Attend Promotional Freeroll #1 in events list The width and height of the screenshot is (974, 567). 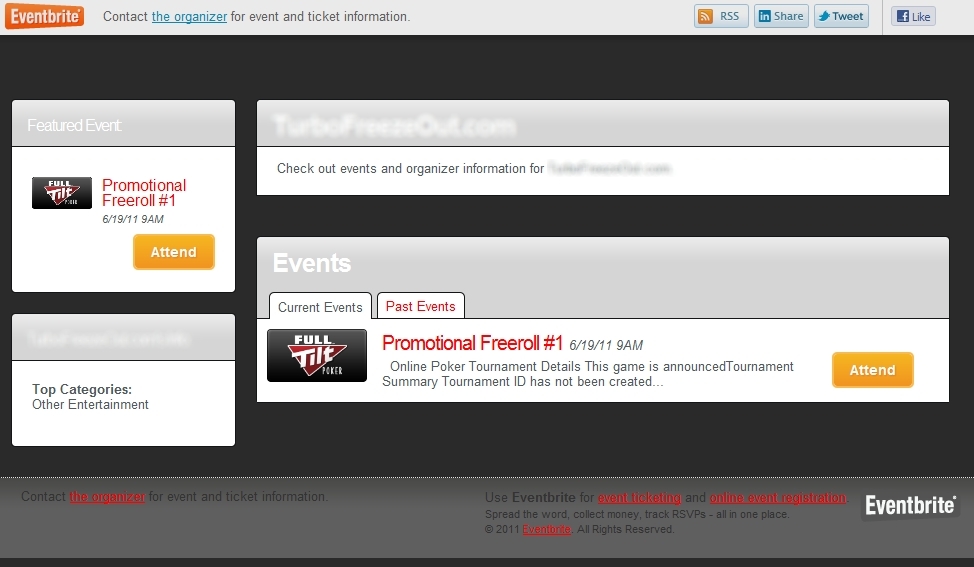(873, 370)
